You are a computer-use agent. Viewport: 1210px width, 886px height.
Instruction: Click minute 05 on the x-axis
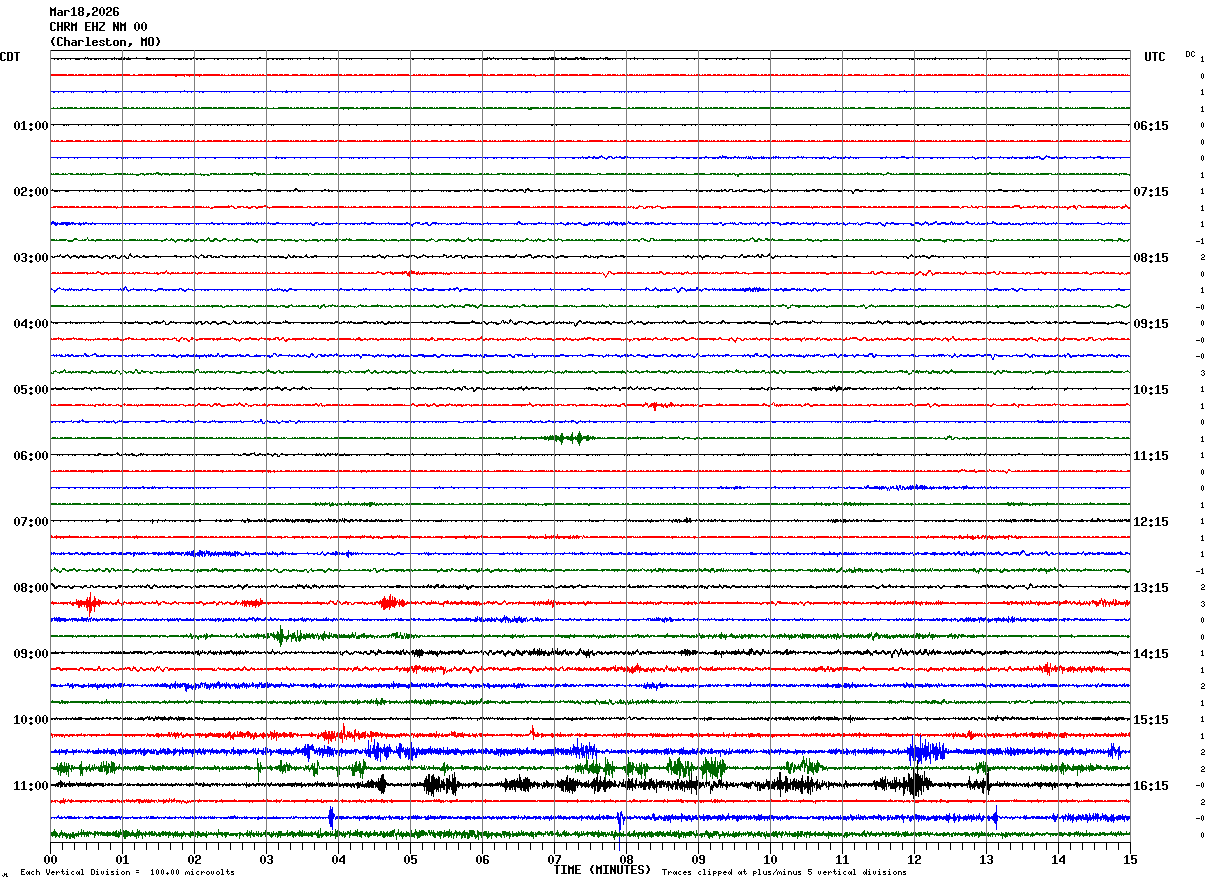[x=410, y=859]
